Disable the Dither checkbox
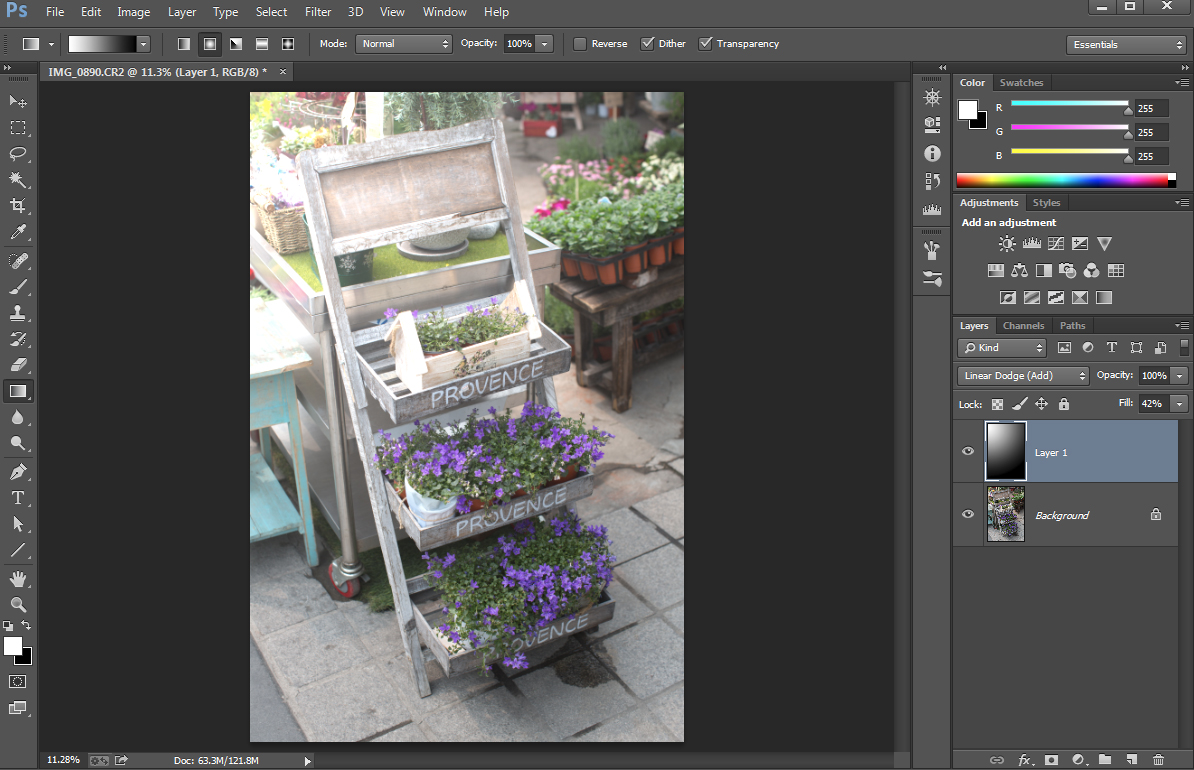The image size is (1194, 770). click(x=647, y=44)
